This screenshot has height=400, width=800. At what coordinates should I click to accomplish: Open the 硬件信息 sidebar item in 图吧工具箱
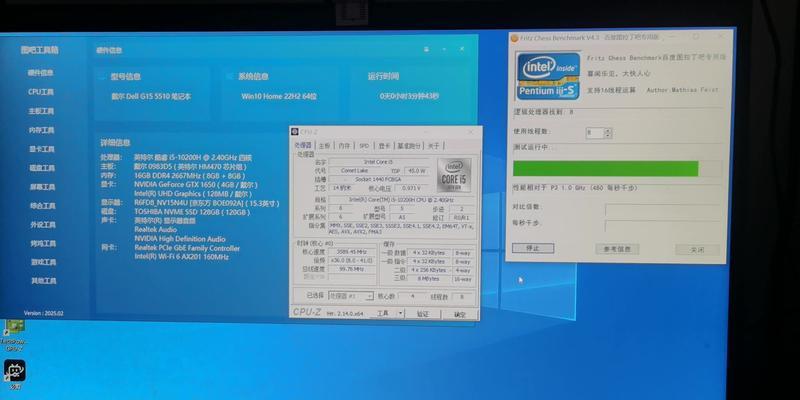[x=41, y=73]
